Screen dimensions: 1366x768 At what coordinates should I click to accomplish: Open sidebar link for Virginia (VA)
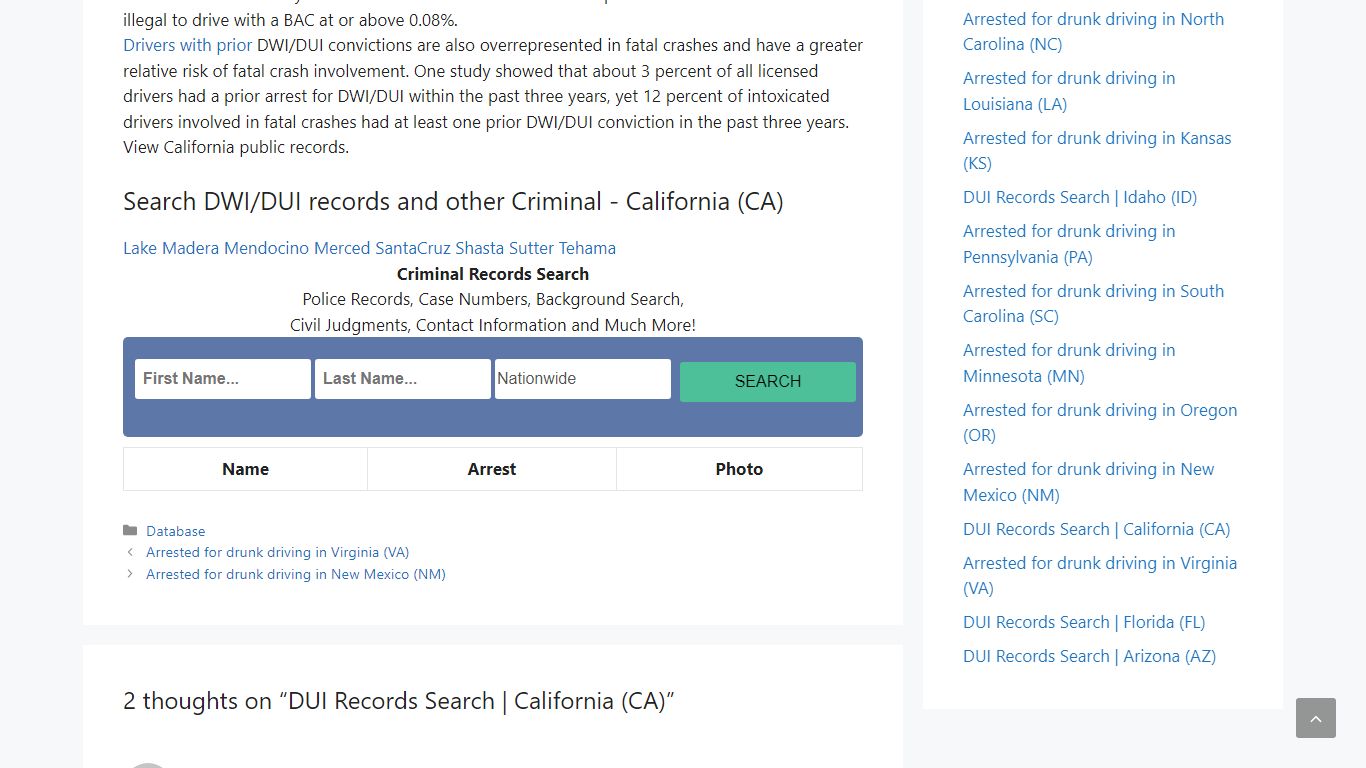pyautogui.click(x=1100, y=575)
